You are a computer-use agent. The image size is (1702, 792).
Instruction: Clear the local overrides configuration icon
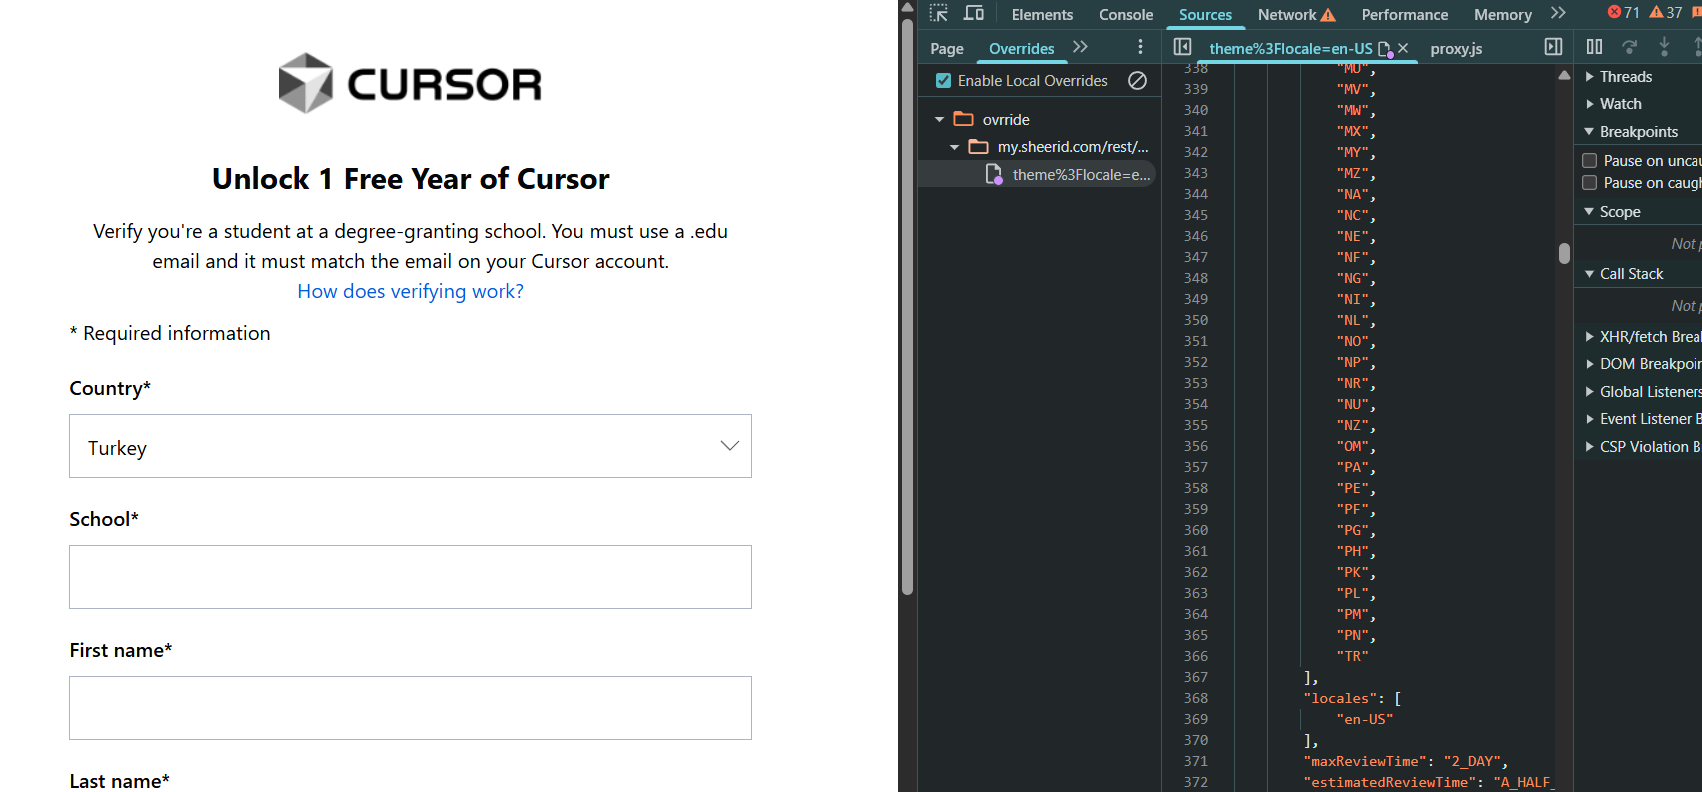point(1137,80)
